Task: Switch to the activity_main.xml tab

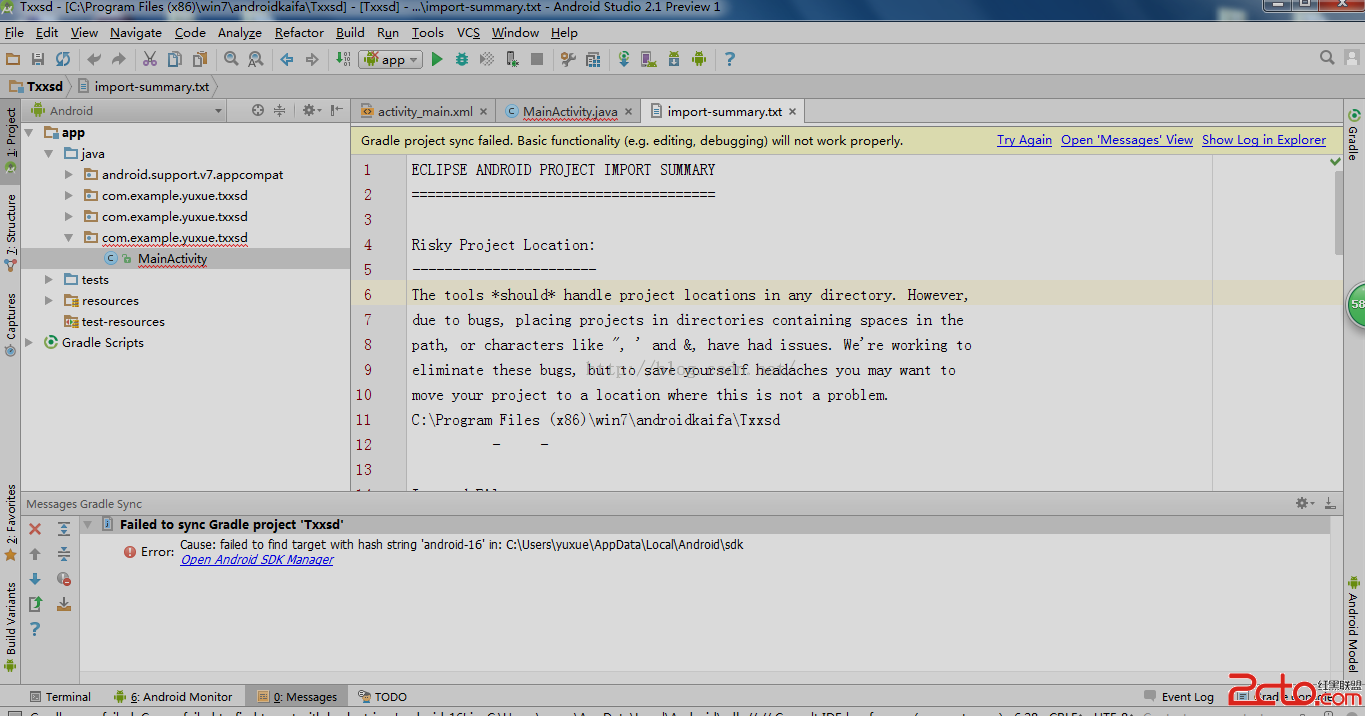Action: point(424,112)
